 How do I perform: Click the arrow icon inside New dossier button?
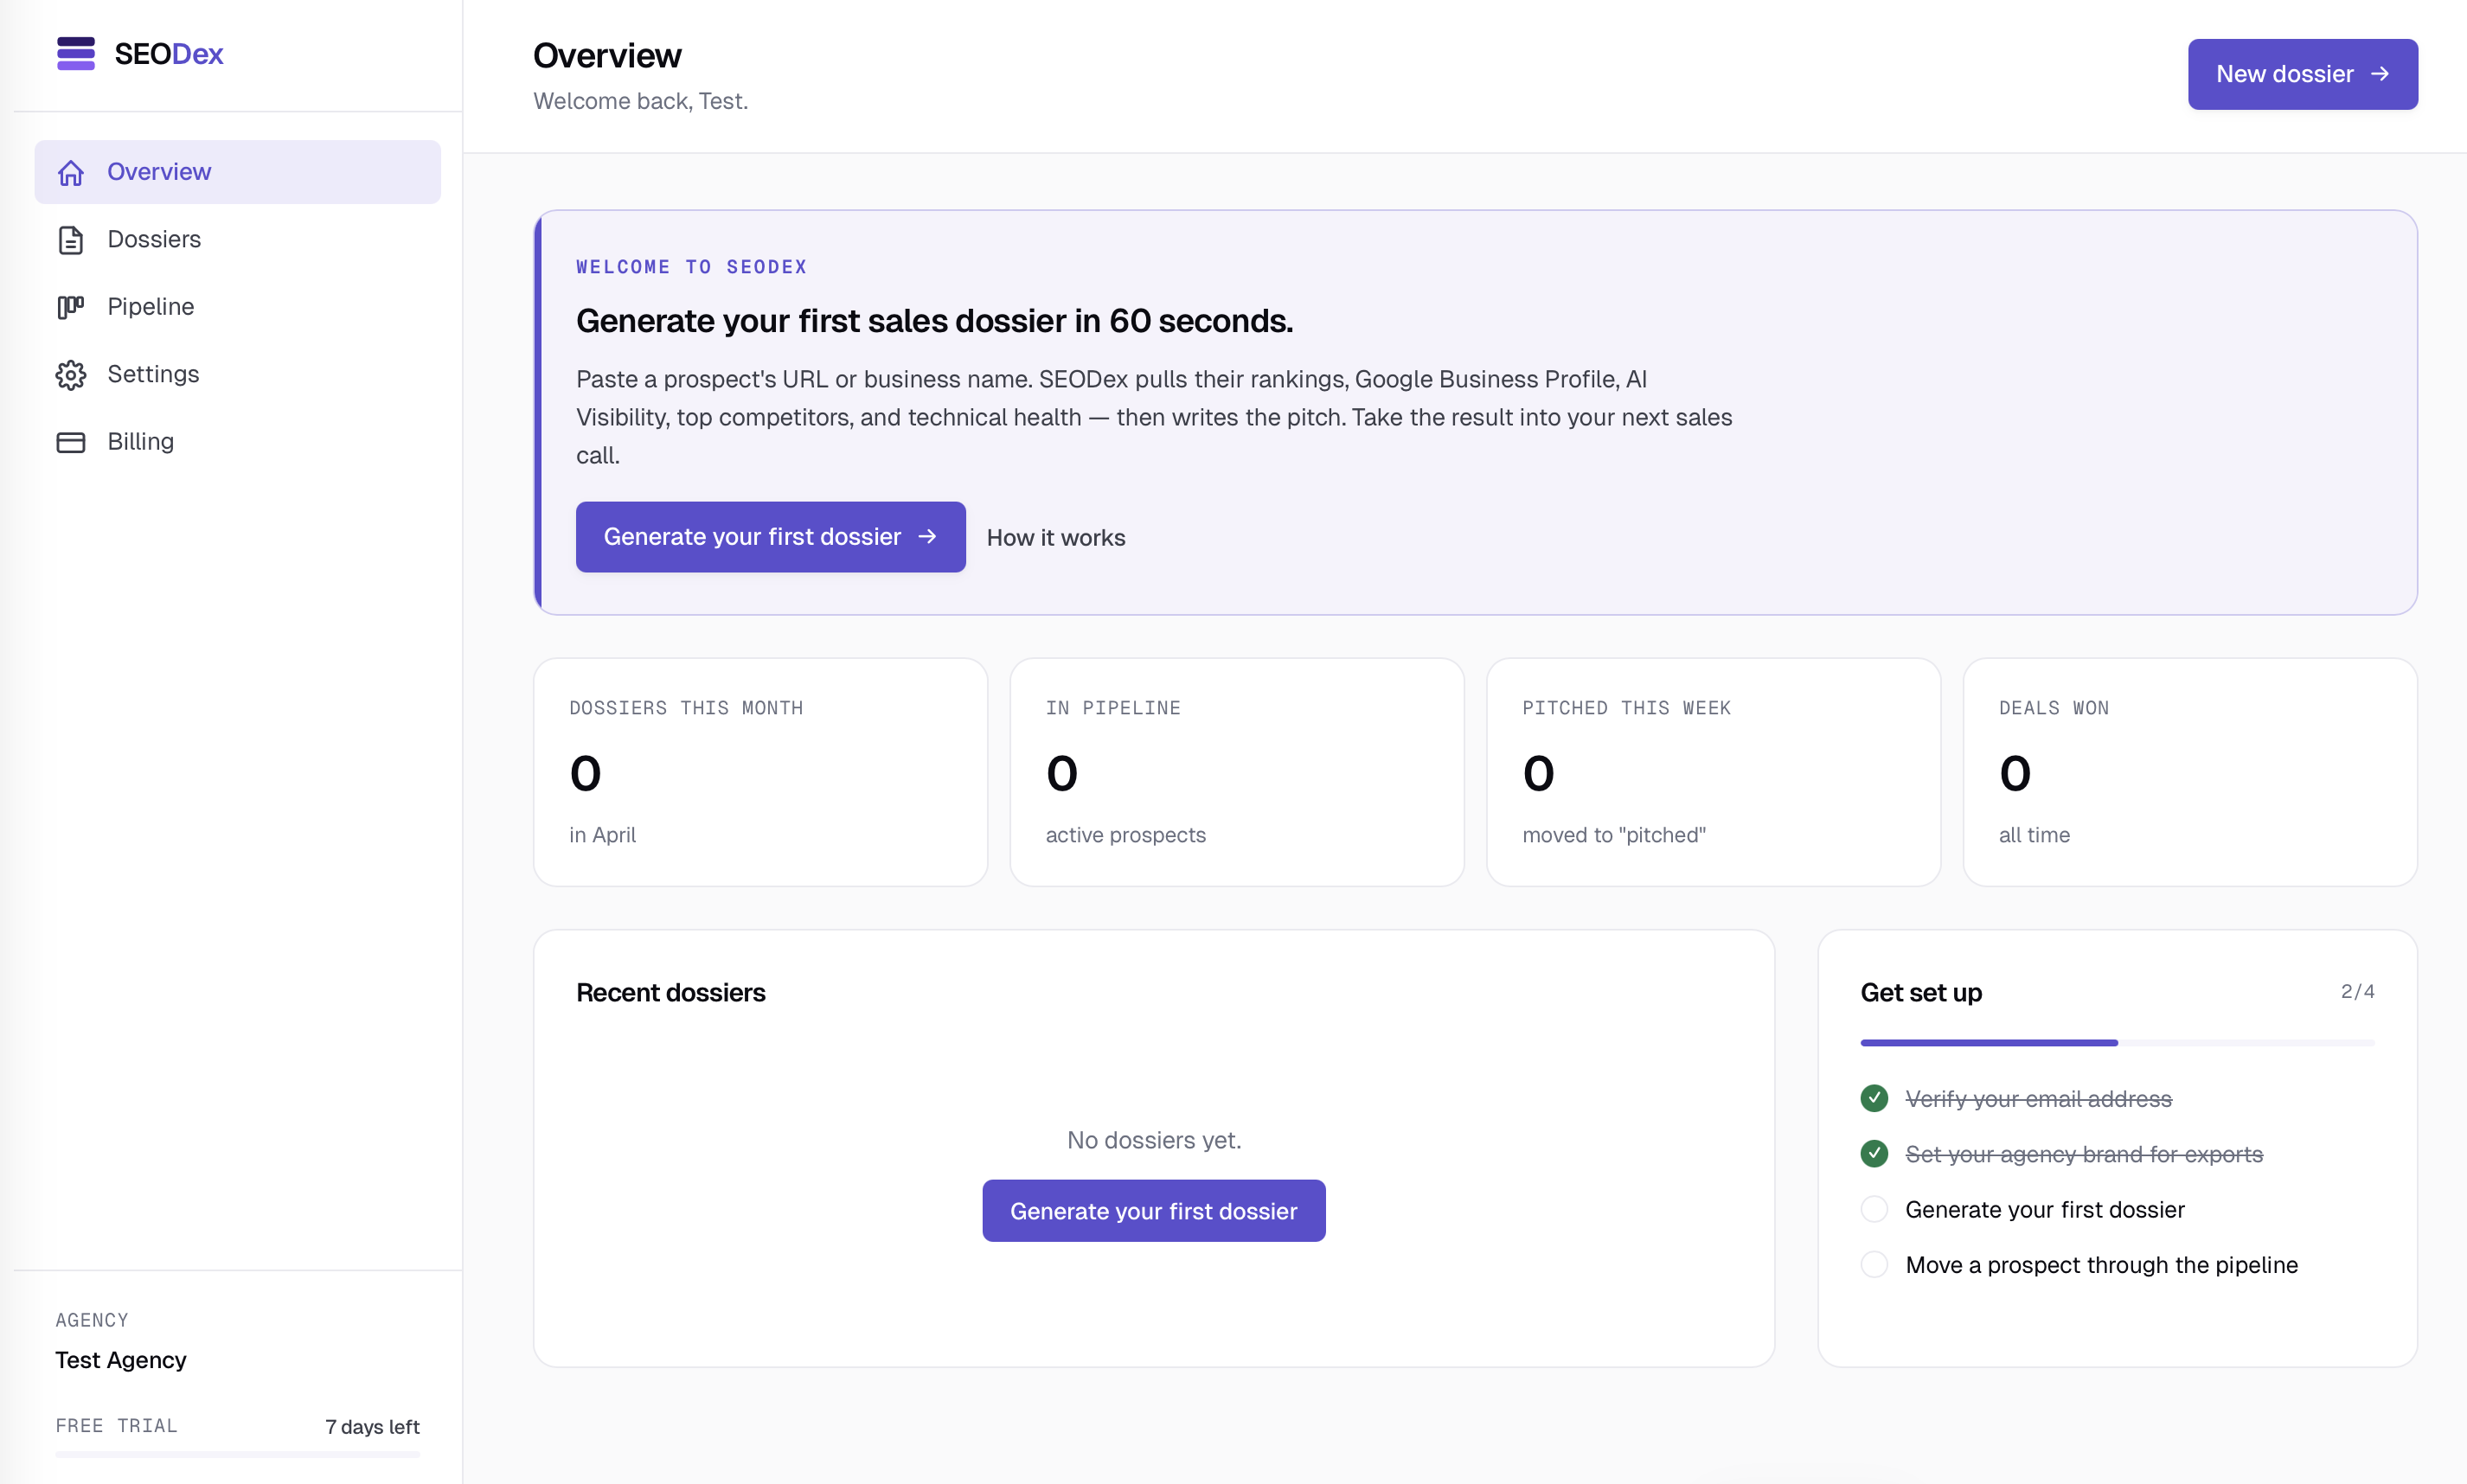coord(2381,73)
